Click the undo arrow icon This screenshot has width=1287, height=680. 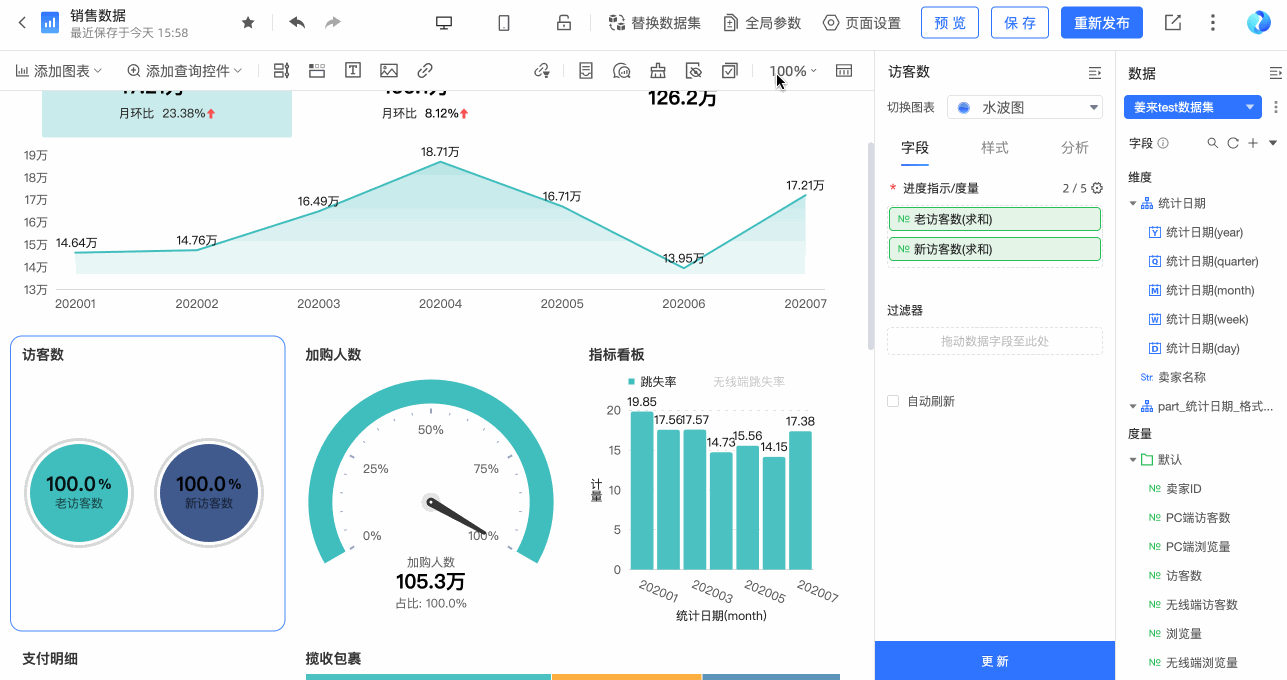(297, 23)
